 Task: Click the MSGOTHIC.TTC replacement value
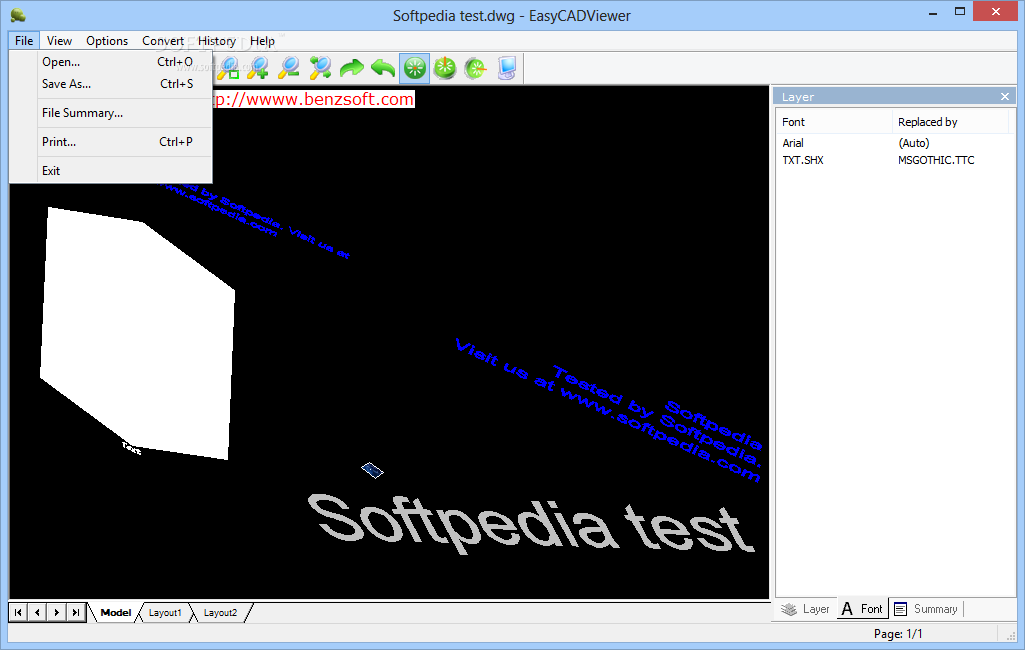point(936,160)
